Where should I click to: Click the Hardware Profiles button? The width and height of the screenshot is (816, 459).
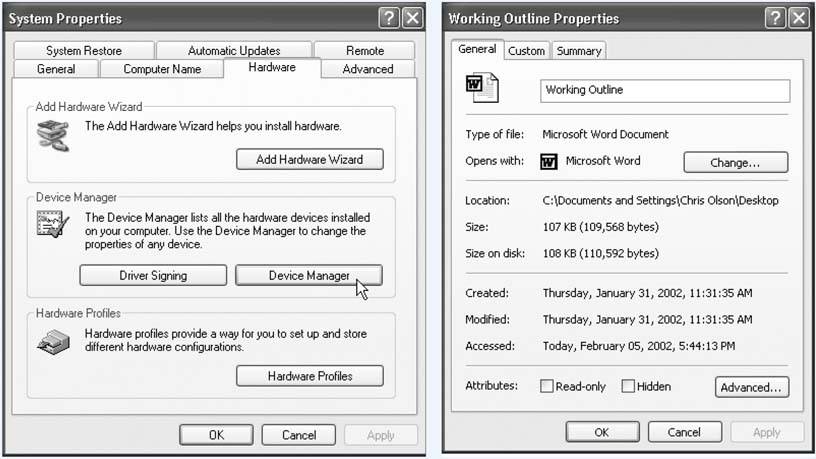pyautogui.click(x=310, y=376)
